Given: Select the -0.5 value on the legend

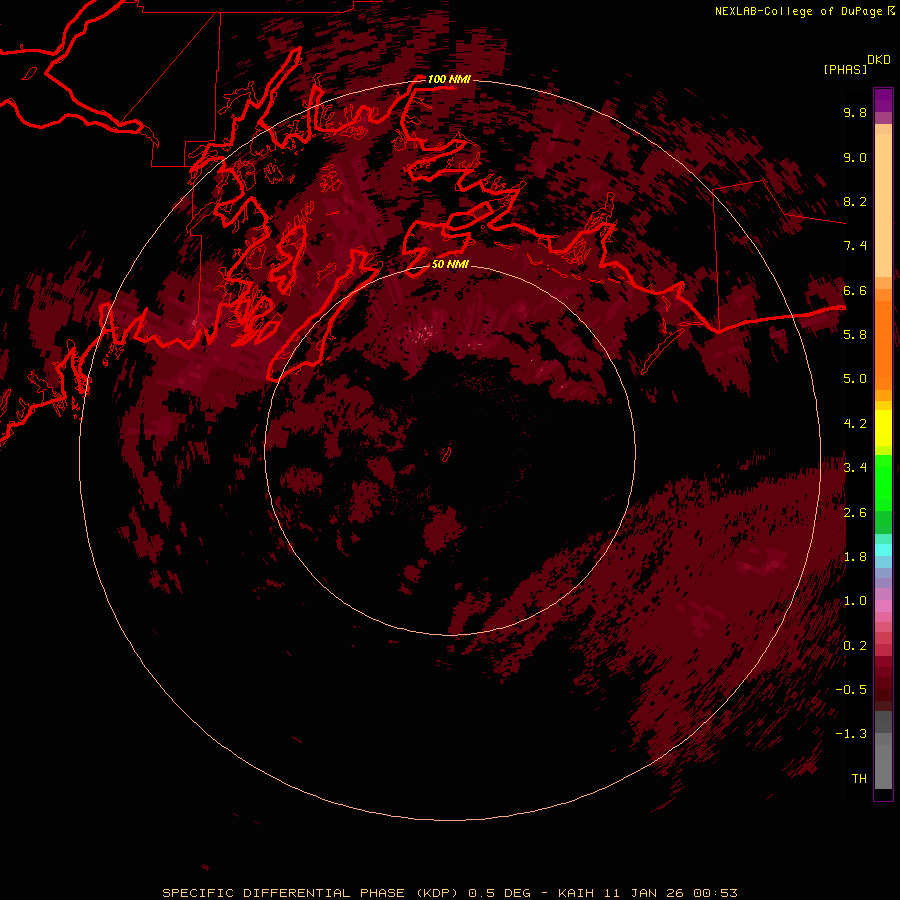Looking at the screenshot, I should click(x=851, y=690).
